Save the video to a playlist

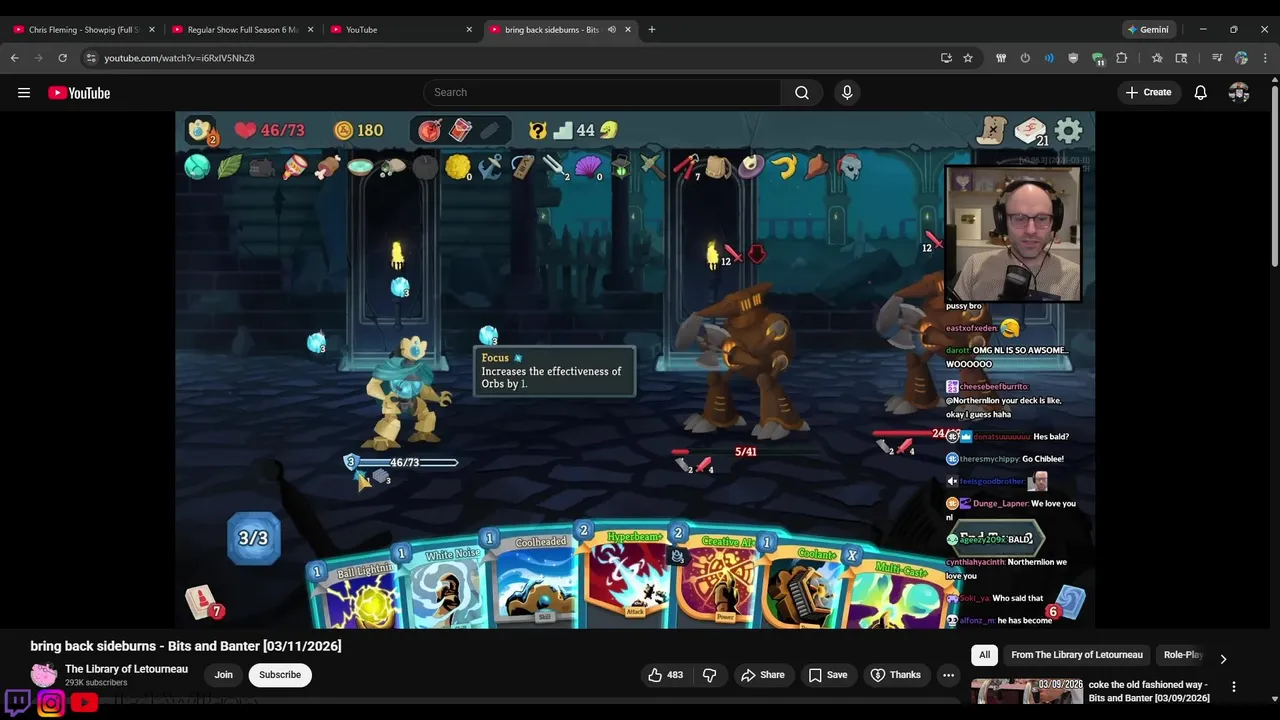828,675
